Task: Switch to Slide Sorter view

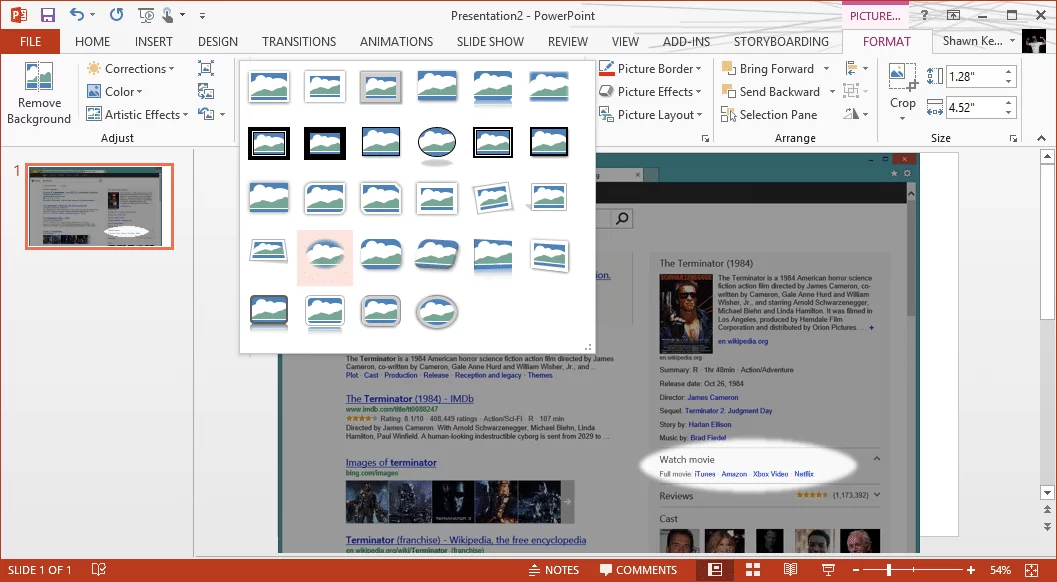Action: point(753,570)
